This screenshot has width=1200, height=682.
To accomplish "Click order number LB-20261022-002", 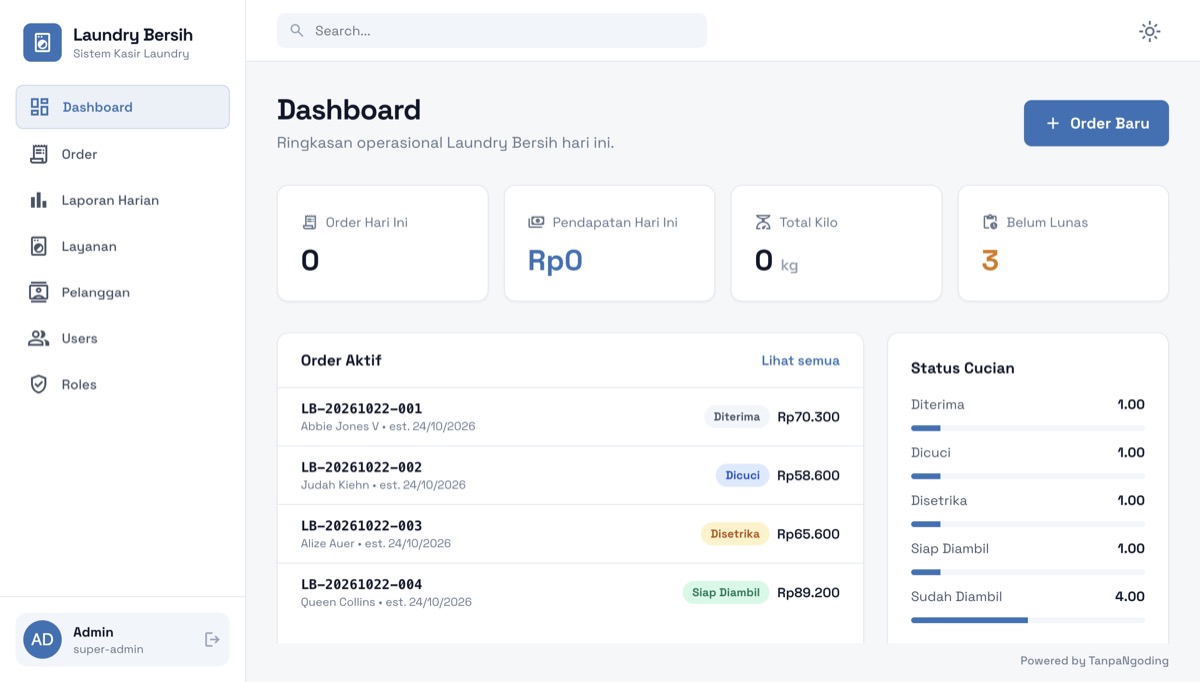I will point(361,467).
